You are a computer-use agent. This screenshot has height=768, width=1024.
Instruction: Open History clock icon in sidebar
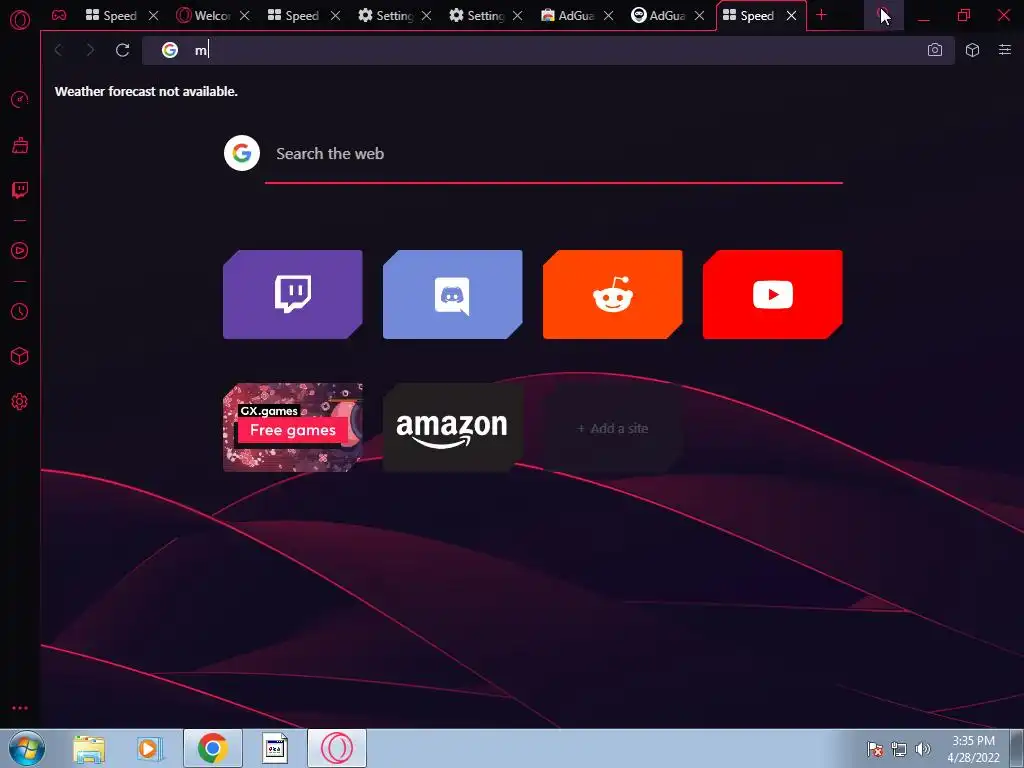(20, 312)
